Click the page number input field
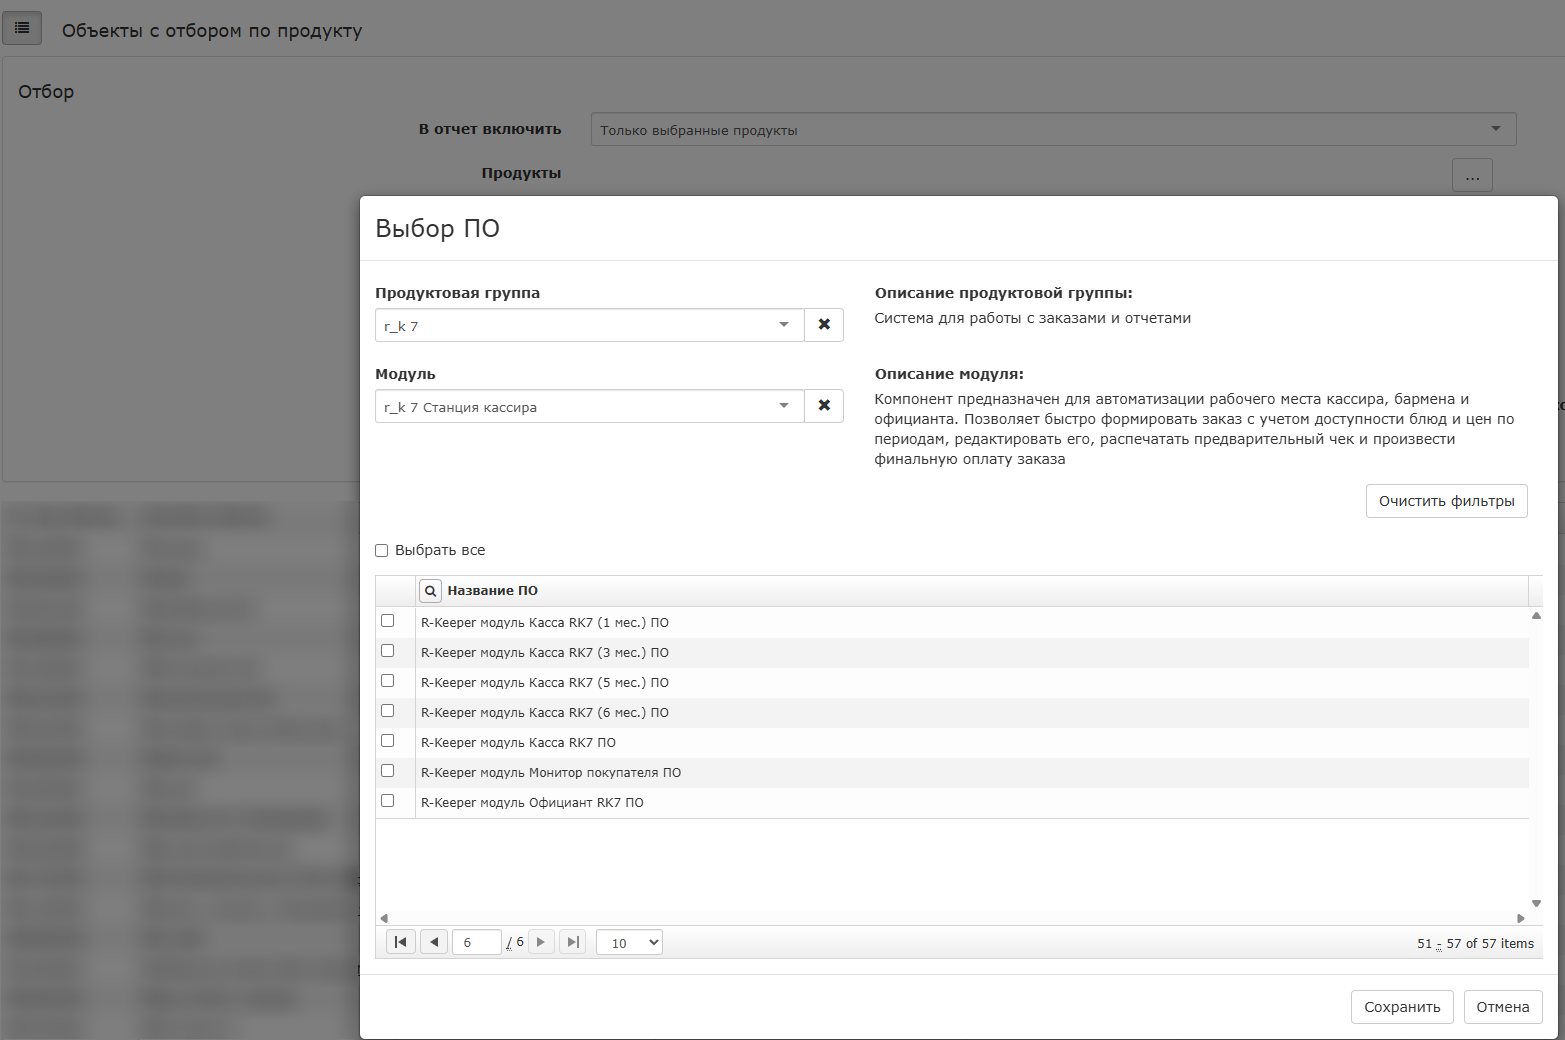Viewport: 1565px width, 1040px height. pos(476,942)
